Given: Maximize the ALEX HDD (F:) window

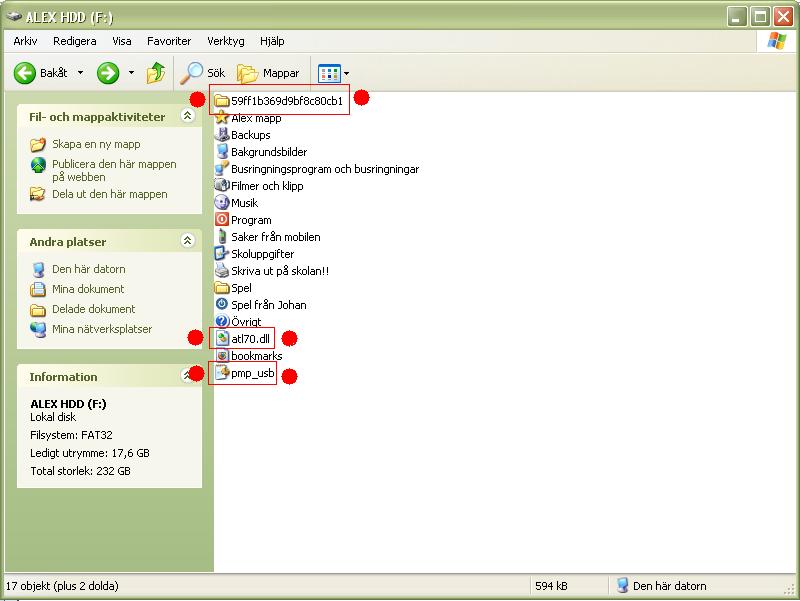Looking at the screenshot, I should tap(760, 17).
